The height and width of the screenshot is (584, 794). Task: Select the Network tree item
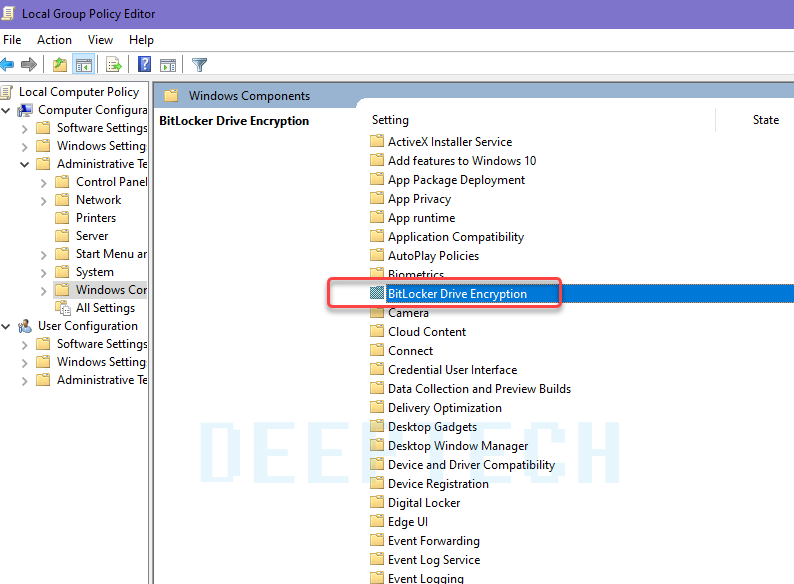tap(98, 200)
